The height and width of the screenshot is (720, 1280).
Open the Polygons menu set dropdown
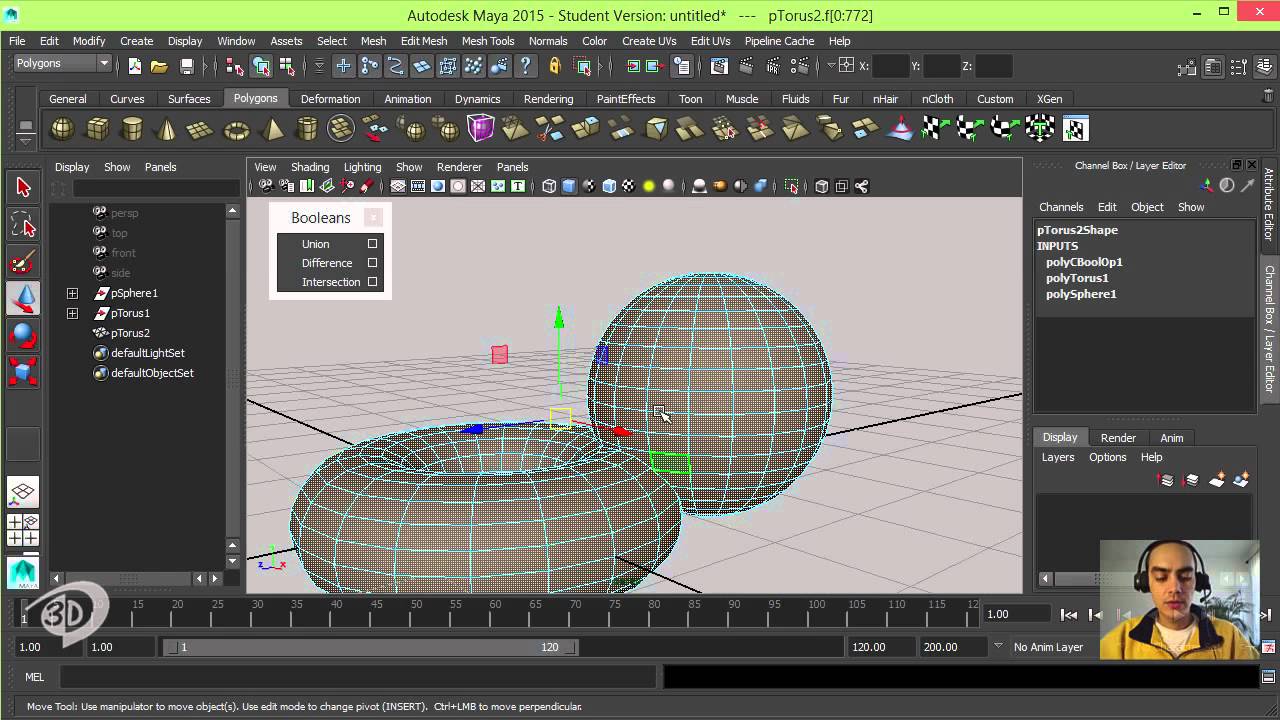click(62, 63)
